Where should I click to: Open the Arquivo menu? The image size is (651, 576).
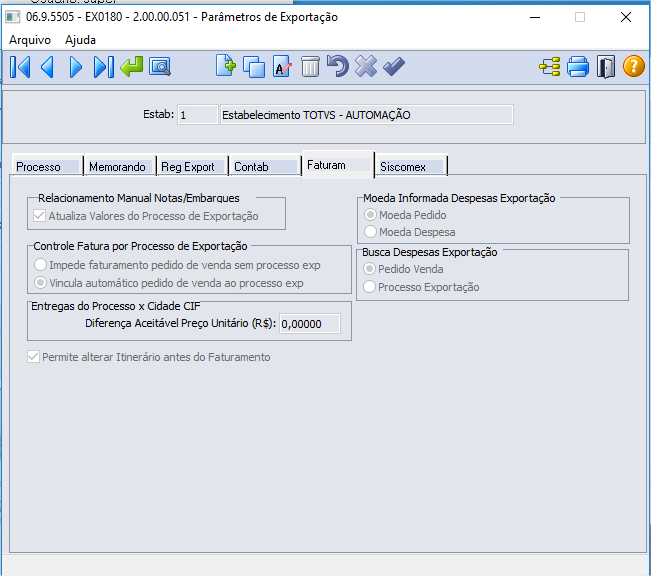coord(30,40)
